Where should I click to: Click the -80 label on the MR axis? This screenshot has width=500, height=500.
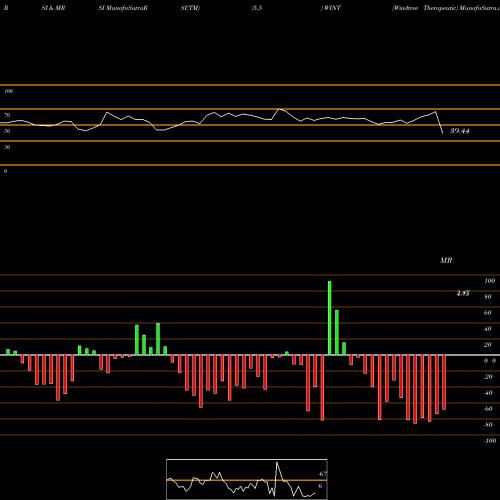click(x=488, y=425)
